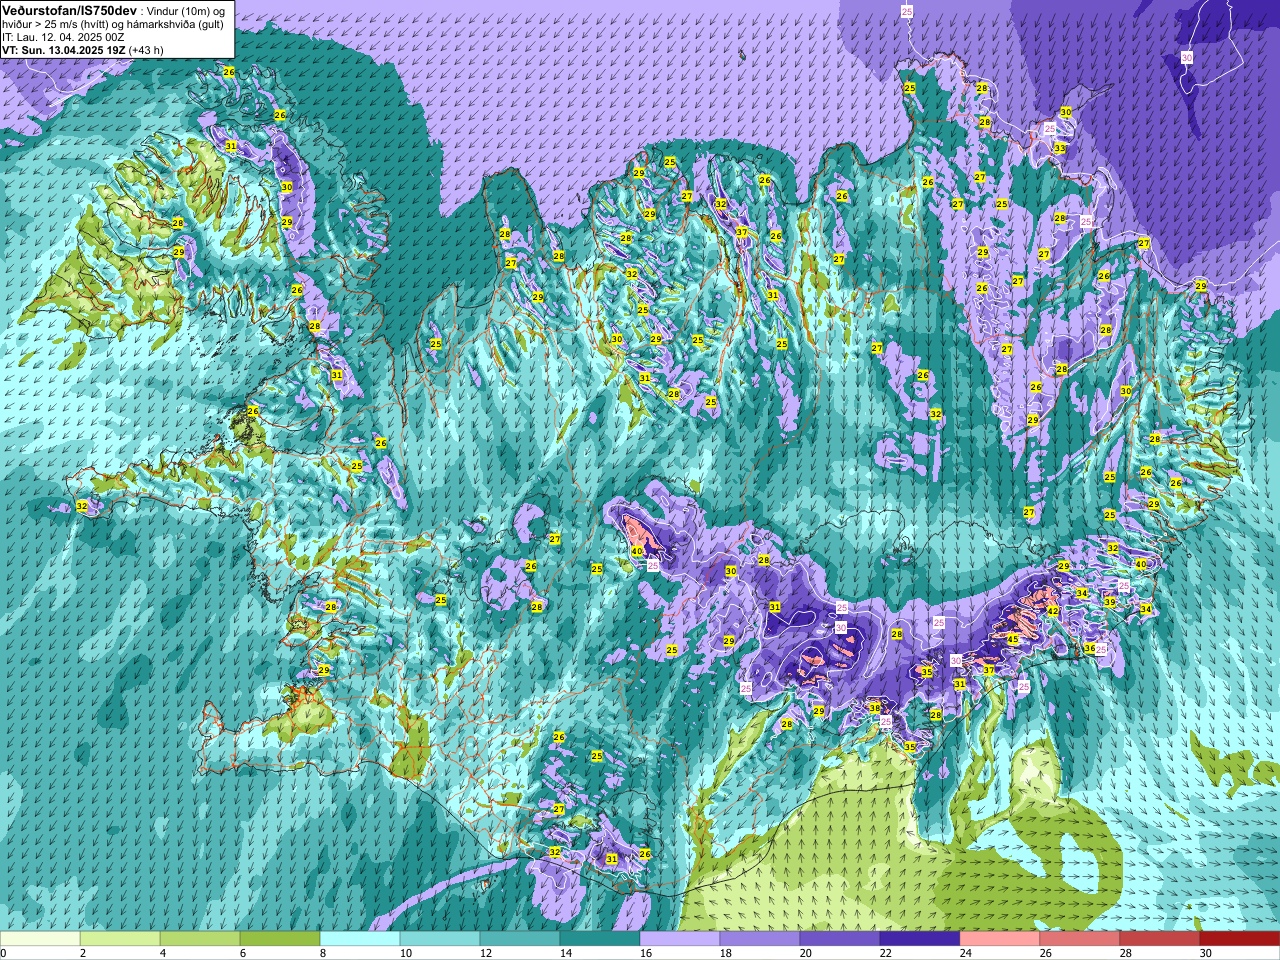
Task: Click the "VT: Sun. 13.04.2025 19Z" valid time
Action: coord(64,50)
